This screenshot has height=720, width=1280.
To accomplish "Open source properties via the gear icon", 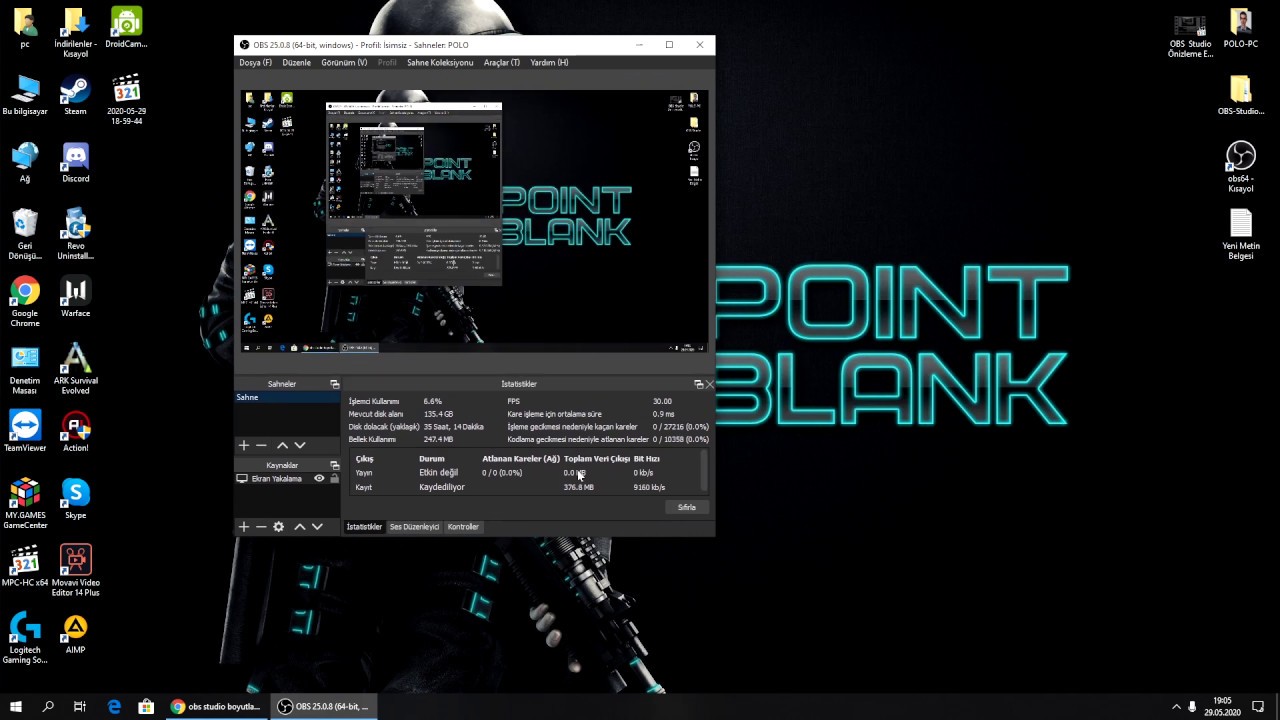I will pyautogui.click(x=279, y=527).
